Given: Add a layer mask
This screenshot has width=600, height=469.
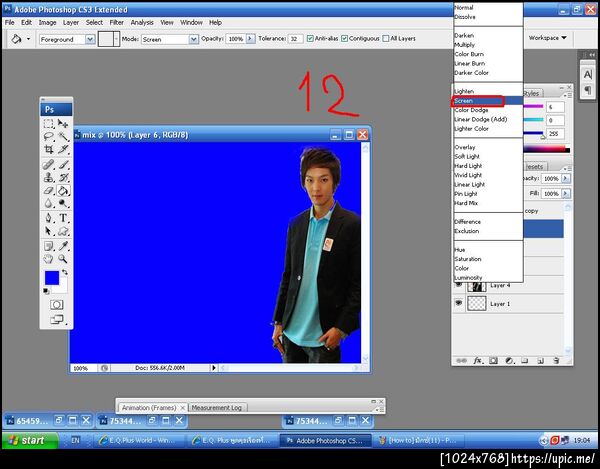Looking at the screenshot, I should 493,360.
